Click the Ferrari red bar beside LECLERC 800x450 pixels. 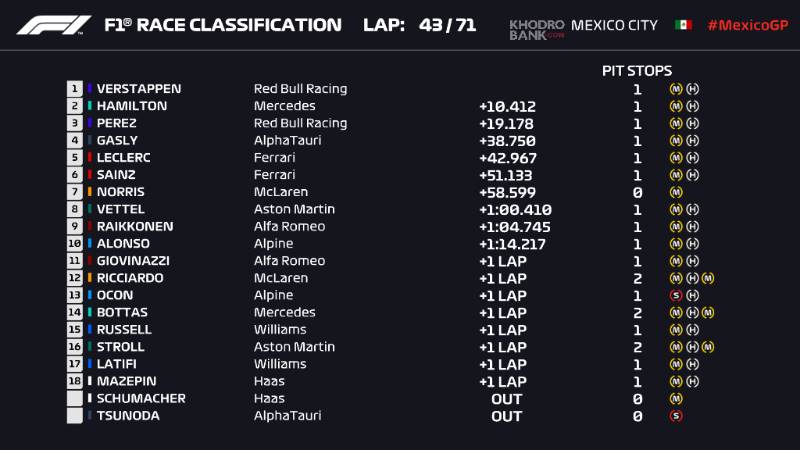[90, 157]
